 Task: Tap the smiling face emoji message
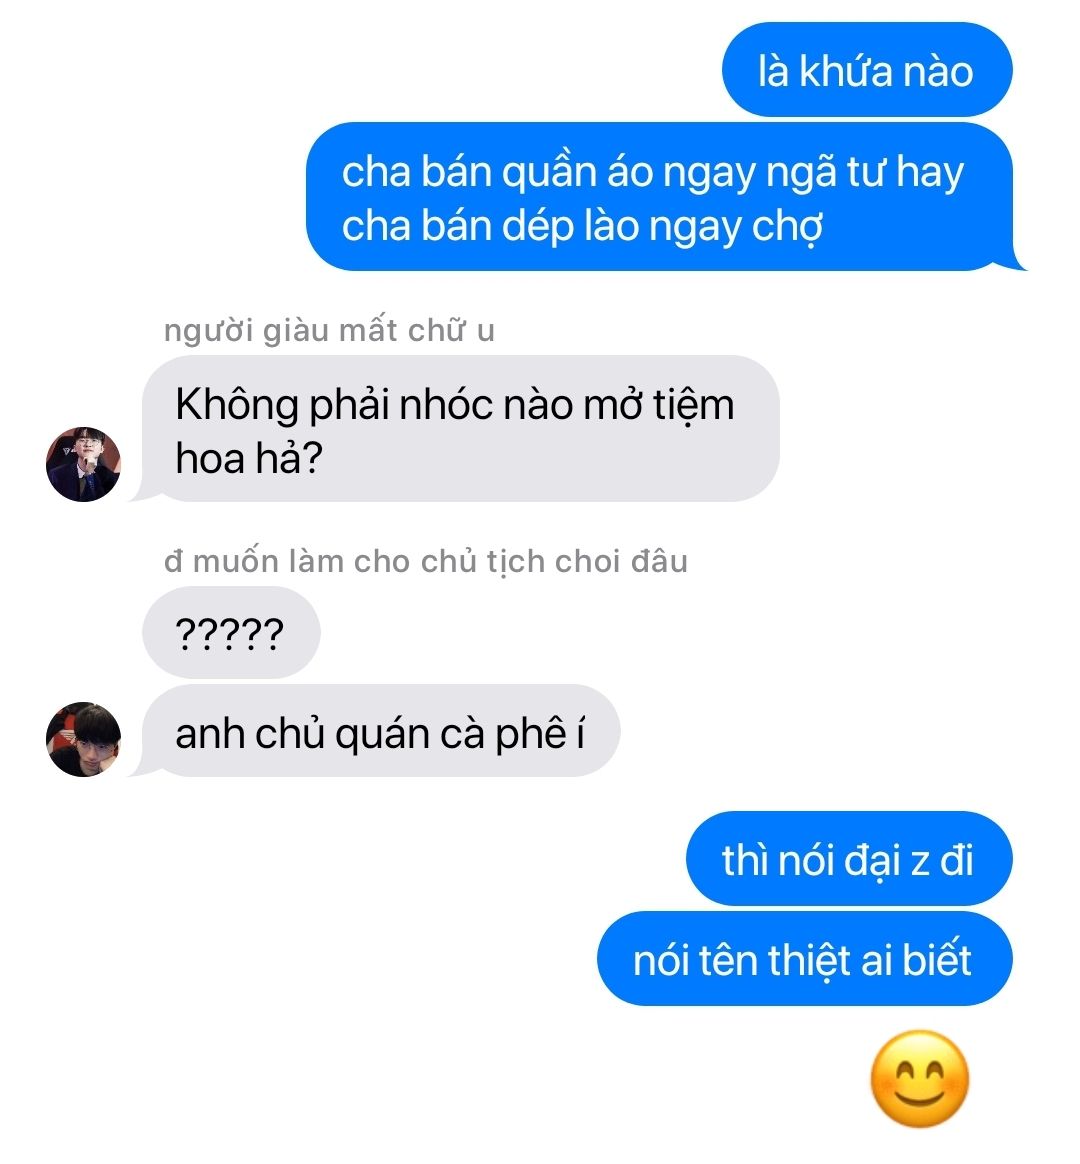click(920, 1079)
